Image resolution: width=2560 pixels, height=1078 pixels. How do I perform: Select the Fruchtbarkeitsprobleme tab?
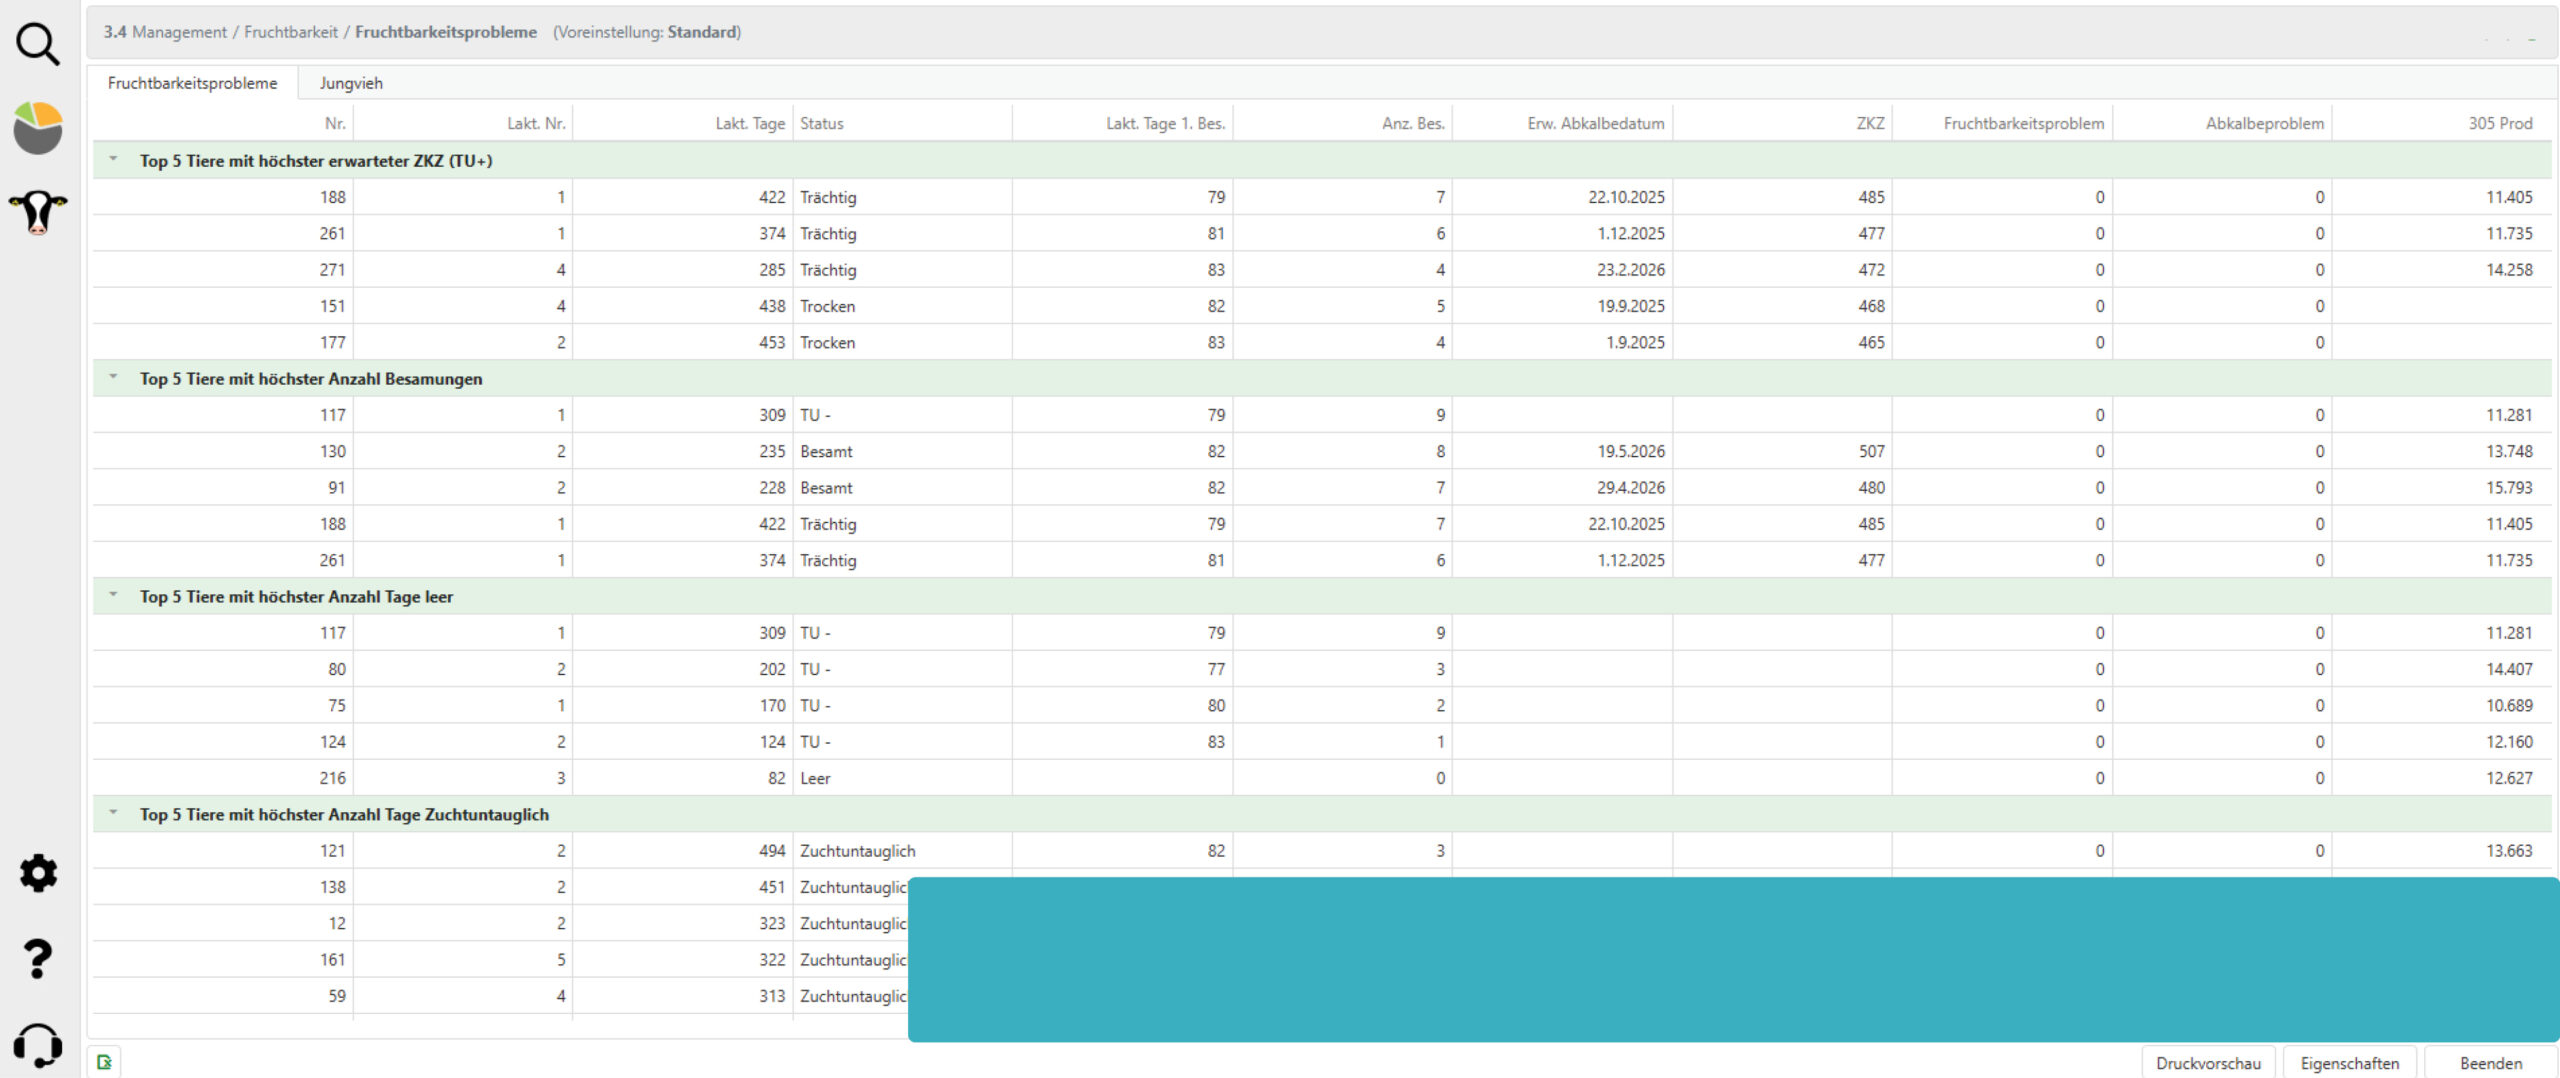click(192, 83)
